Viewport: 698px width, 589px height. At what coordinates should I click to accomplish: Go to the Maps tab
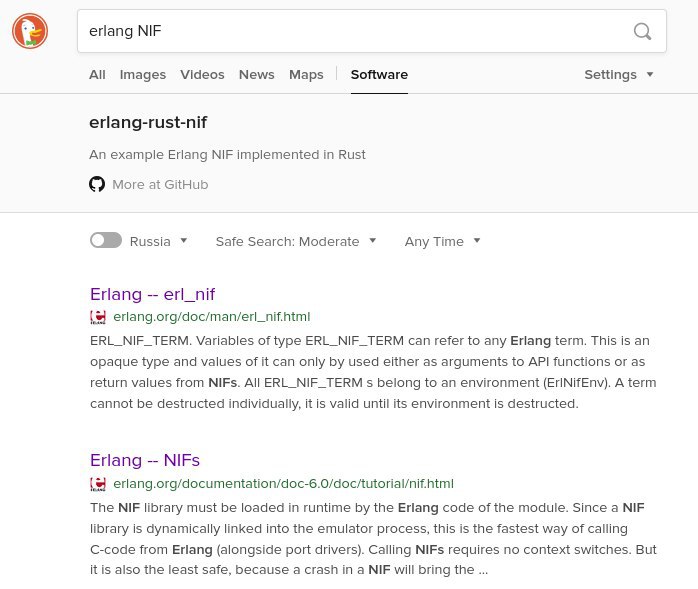(x=306, y=74)
